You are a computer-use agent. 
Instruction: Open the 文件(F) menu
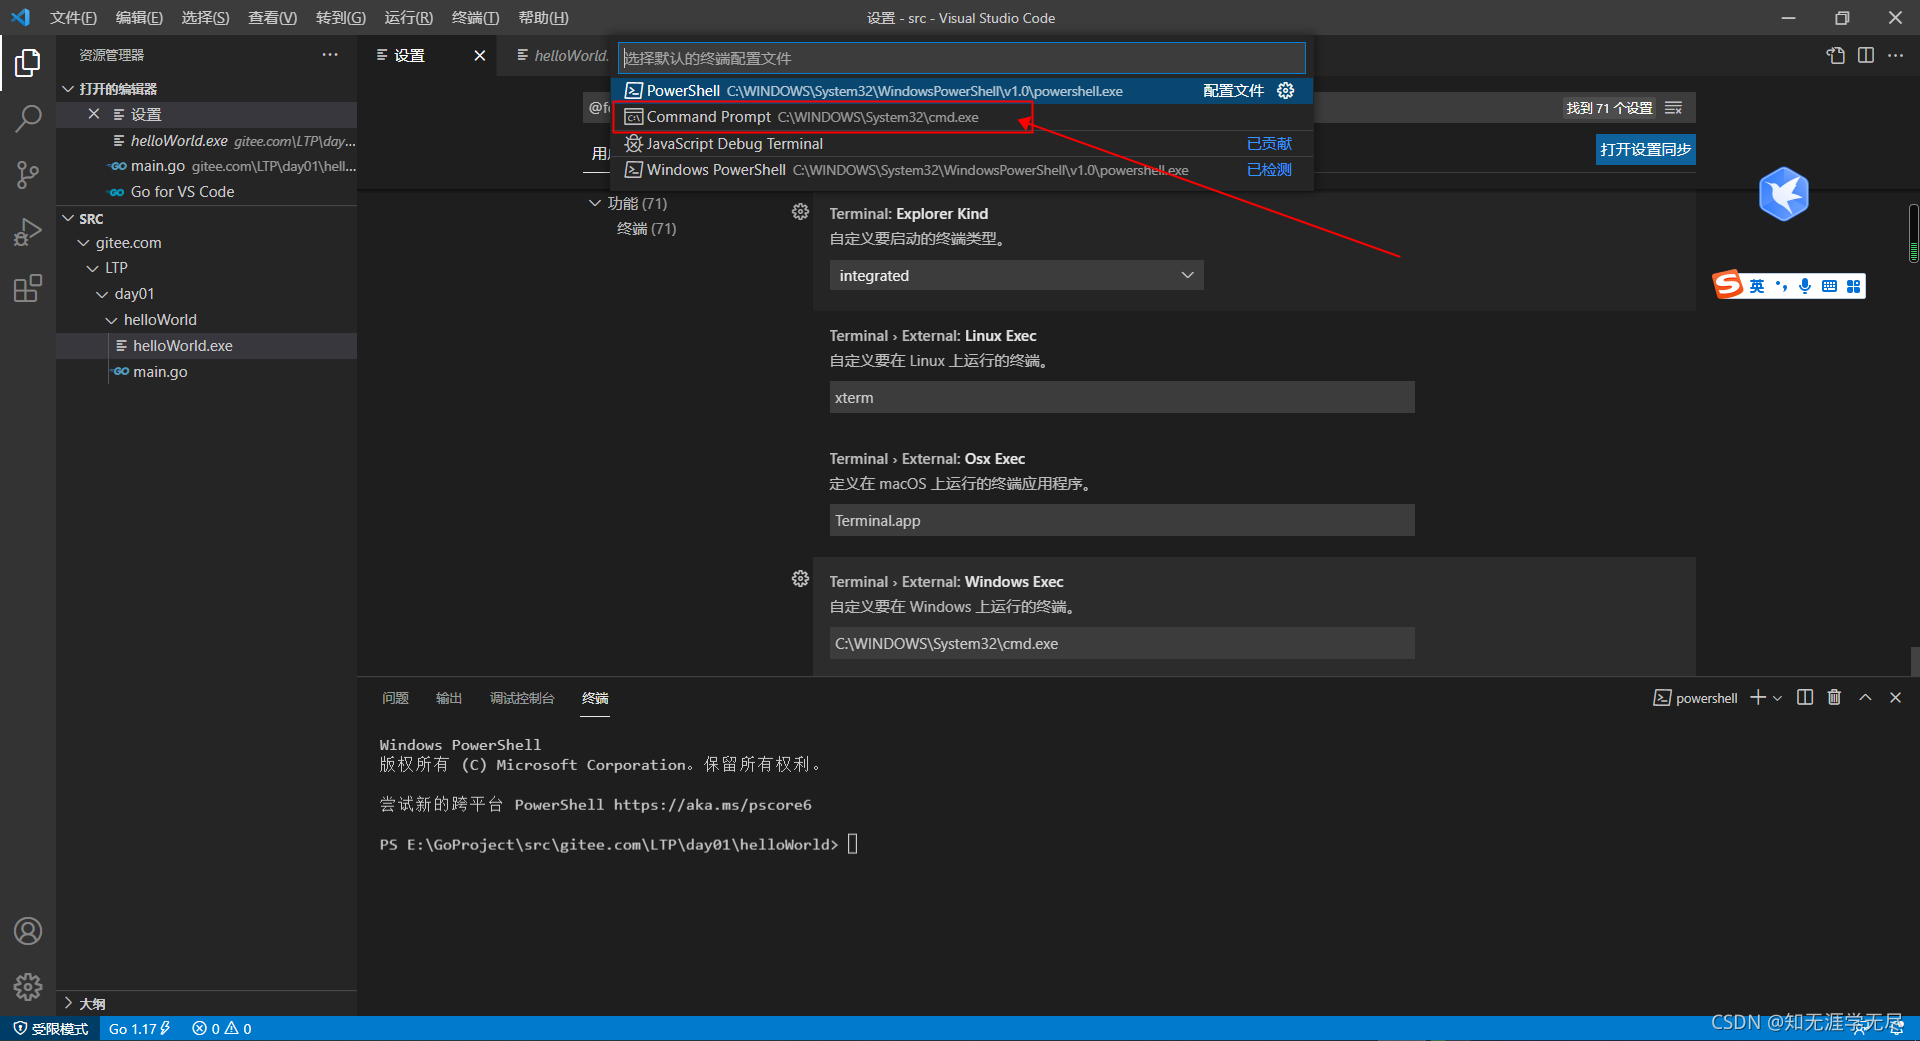pyautogui.click(x=73, y=18)
